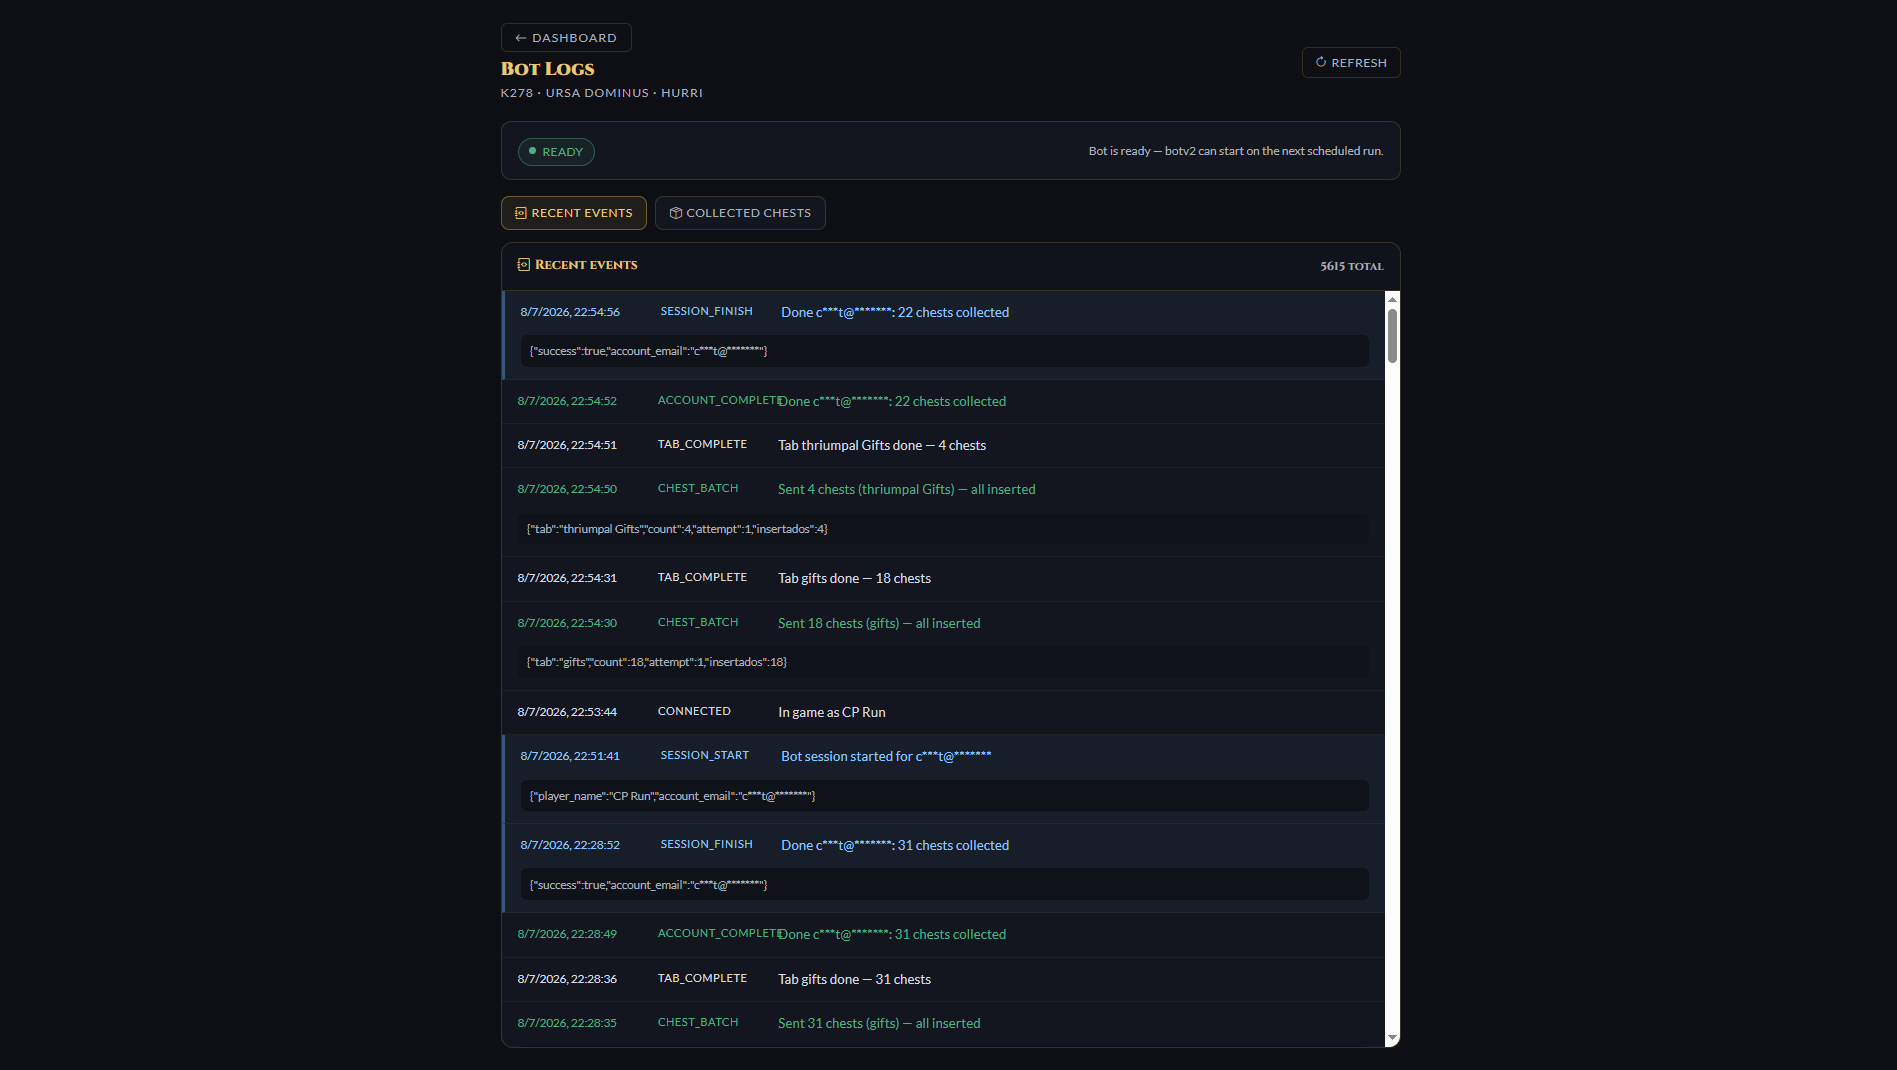Select the 22:54:52 ACCOUNT_COMPLETE event
Image resolution: width=1897 pixels, height=1070 pixels.
point(944,401)
